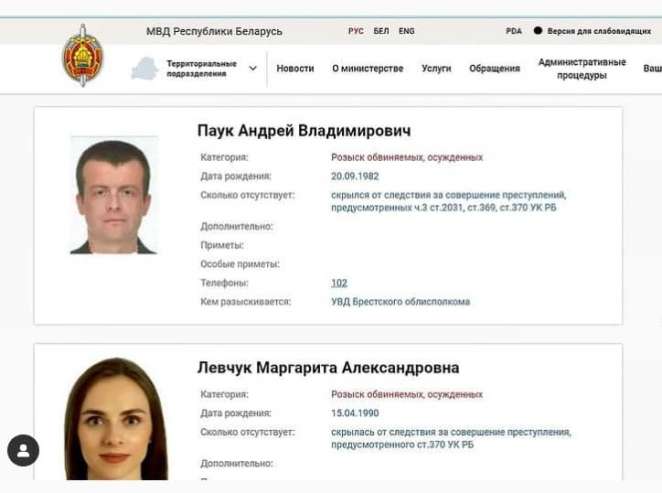
Task: Open the round user profile icon
Action: [x=23, y=450]
